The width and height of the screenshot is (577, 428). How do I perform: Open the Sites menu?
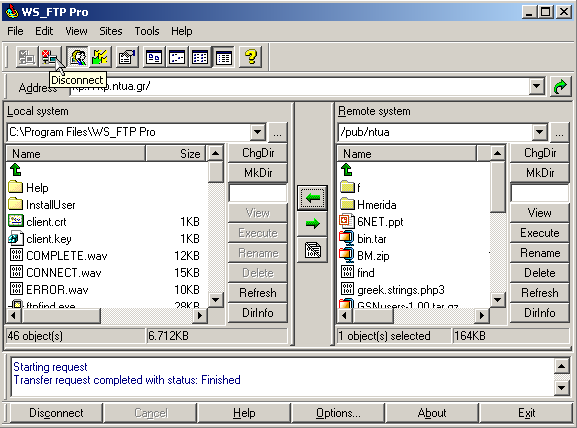point(110,31)
